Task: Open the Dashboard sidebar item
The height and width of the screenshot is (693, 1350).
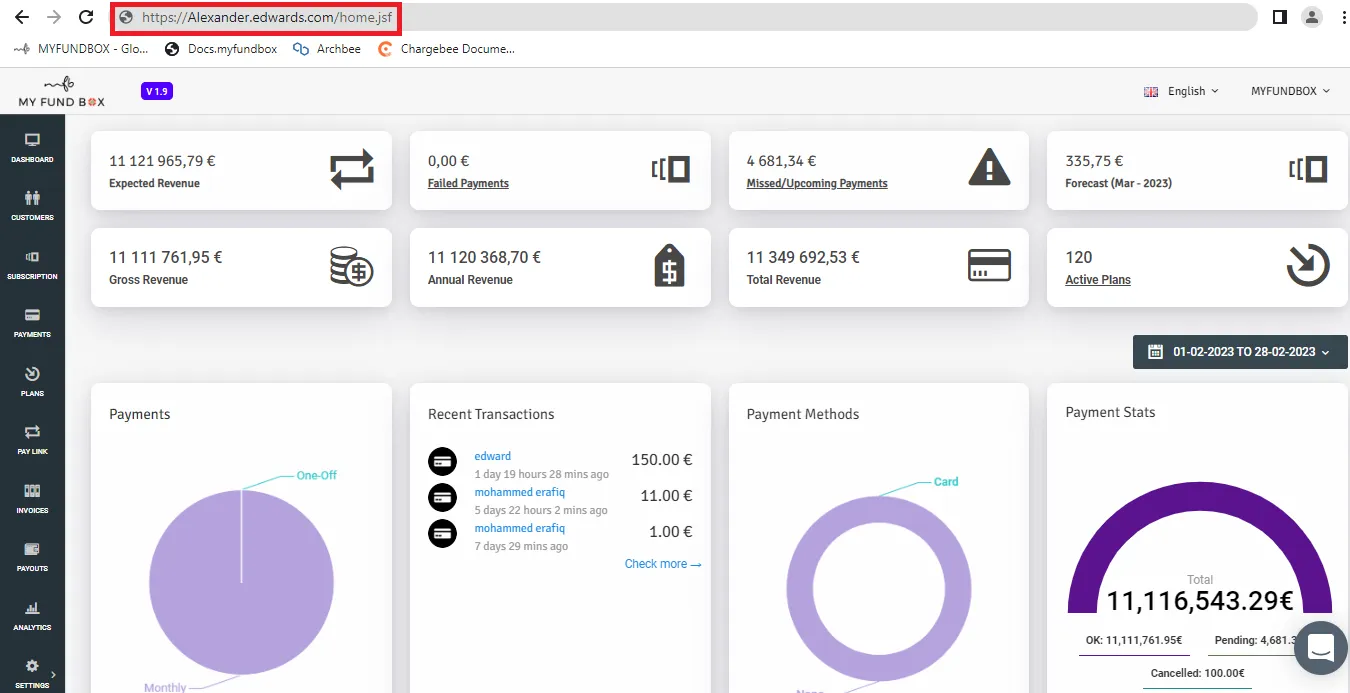Action: 32,148
